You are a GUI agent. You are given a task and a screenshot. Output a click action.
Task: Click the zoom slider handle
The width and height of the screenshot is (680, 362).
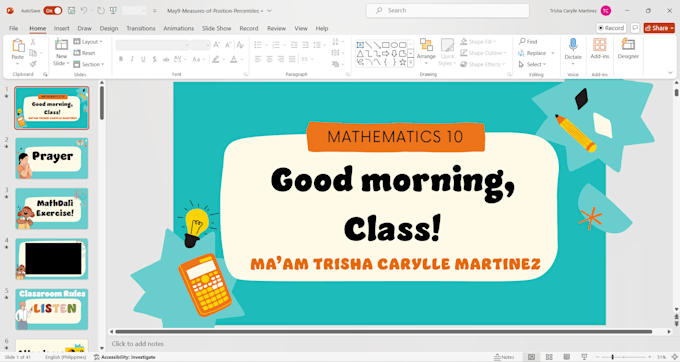(612, 357)
